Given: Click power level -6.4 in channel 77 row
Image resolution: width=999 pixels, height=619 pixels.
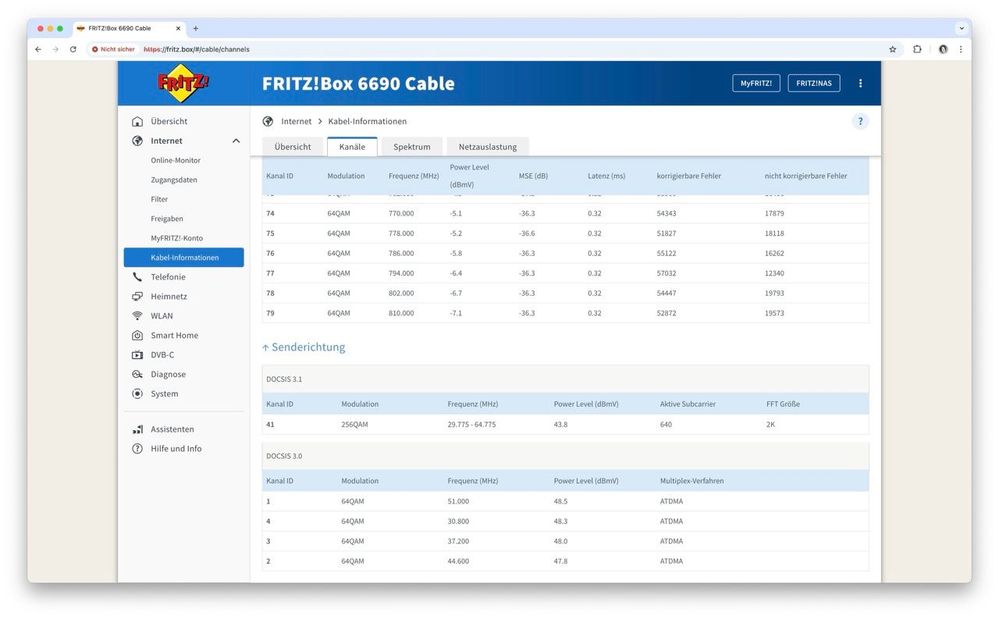Looking at the screenshot, I should coord(456,273).
